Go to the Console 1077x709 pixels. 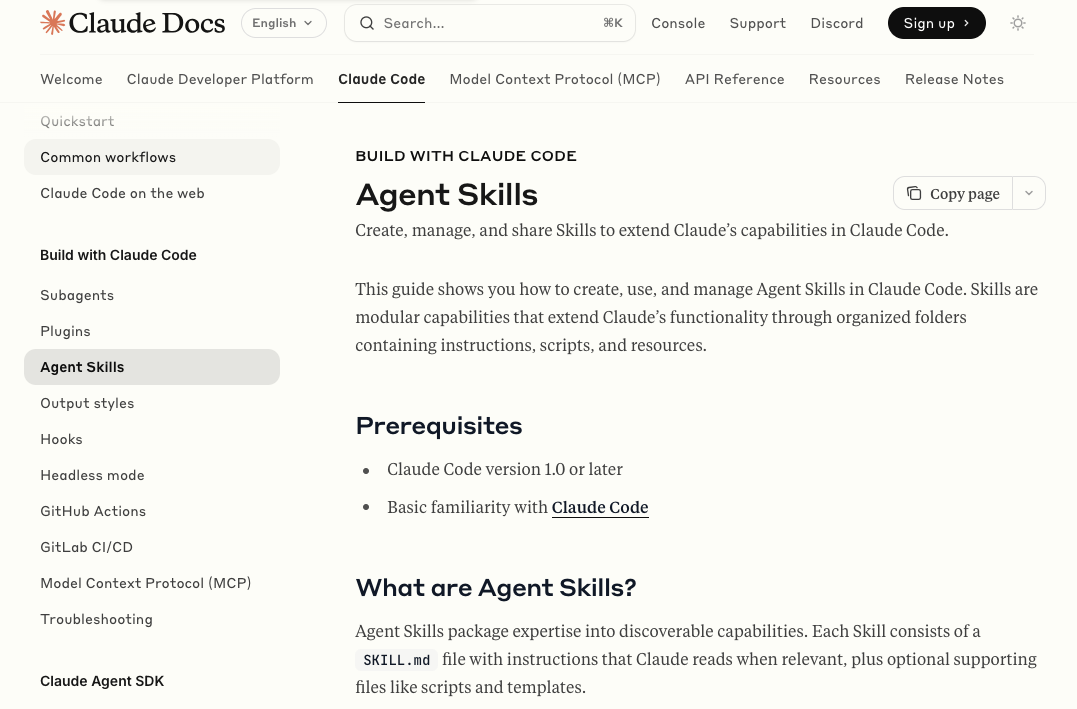tap(678, 23)
